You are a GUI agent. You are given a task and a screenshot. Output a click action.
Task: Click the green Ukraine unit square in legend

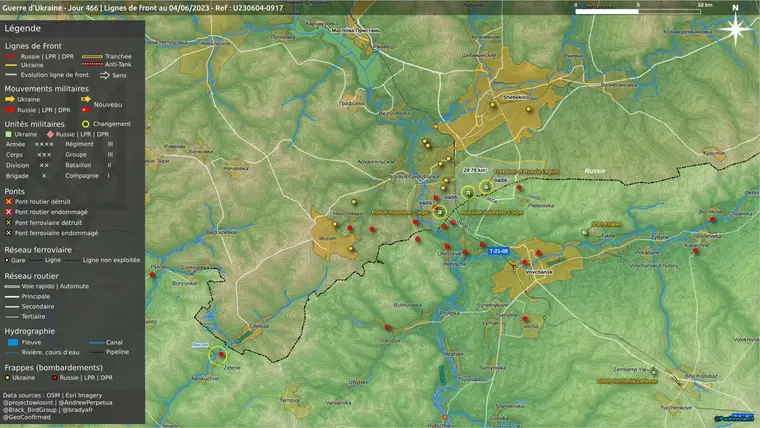[x=8, y=134]
